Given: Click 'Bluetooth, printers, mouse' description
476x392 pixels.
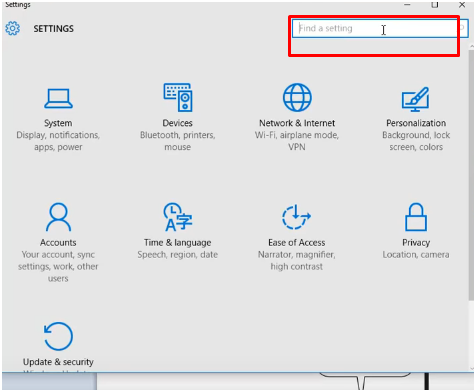Looking at the screenshot, I should [178, 141].
